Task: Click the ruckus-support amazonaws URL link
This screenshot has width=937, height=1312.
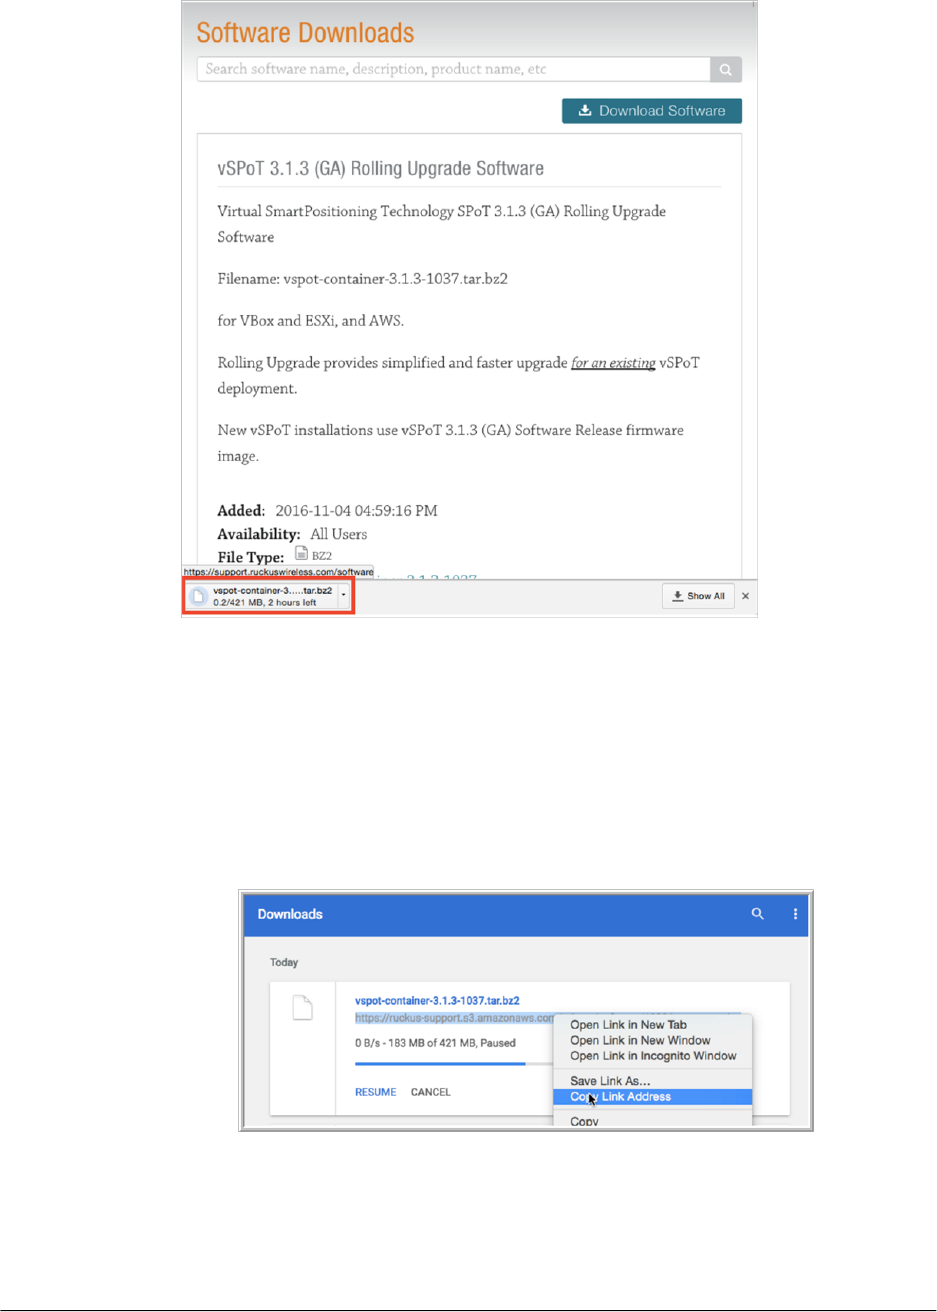Action: click(454, 1019)
